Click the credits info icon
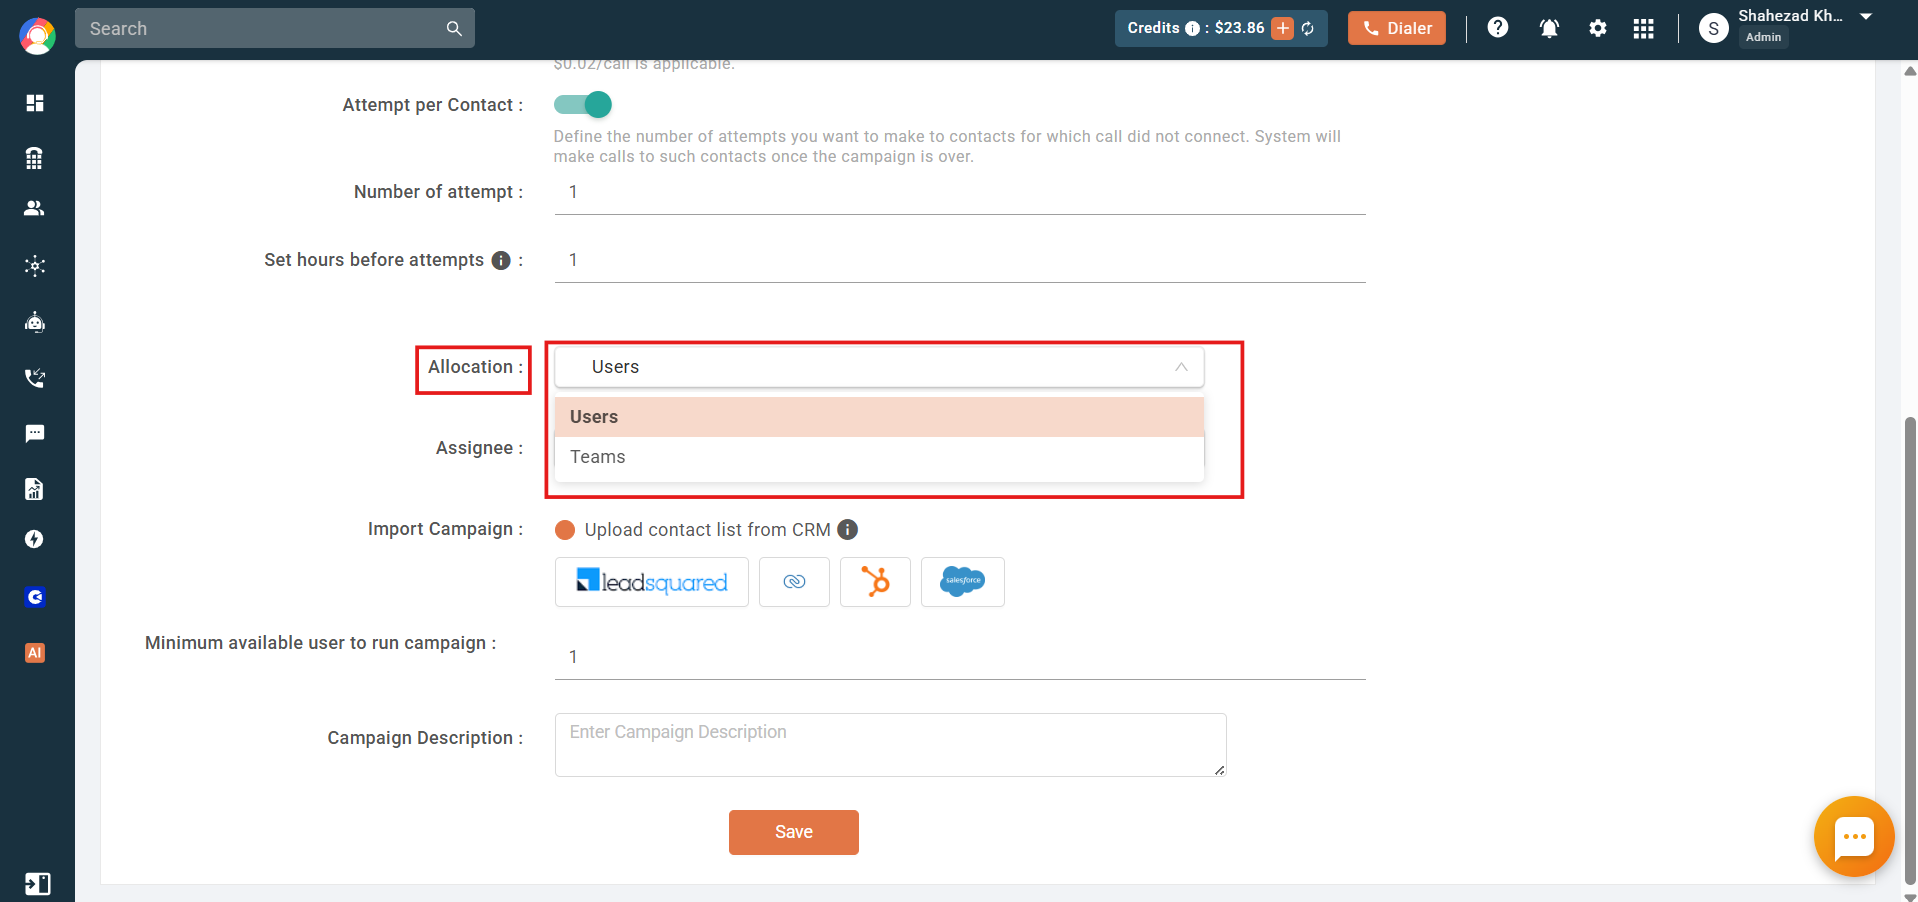Screen dimensions: 1918x902 pos(1192,28)
